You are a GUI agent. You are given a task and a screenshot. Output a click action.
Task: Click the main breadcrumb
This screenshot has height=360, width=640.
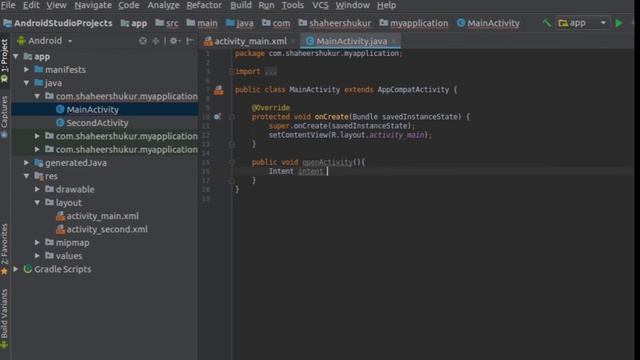click(x=202, y=23)
